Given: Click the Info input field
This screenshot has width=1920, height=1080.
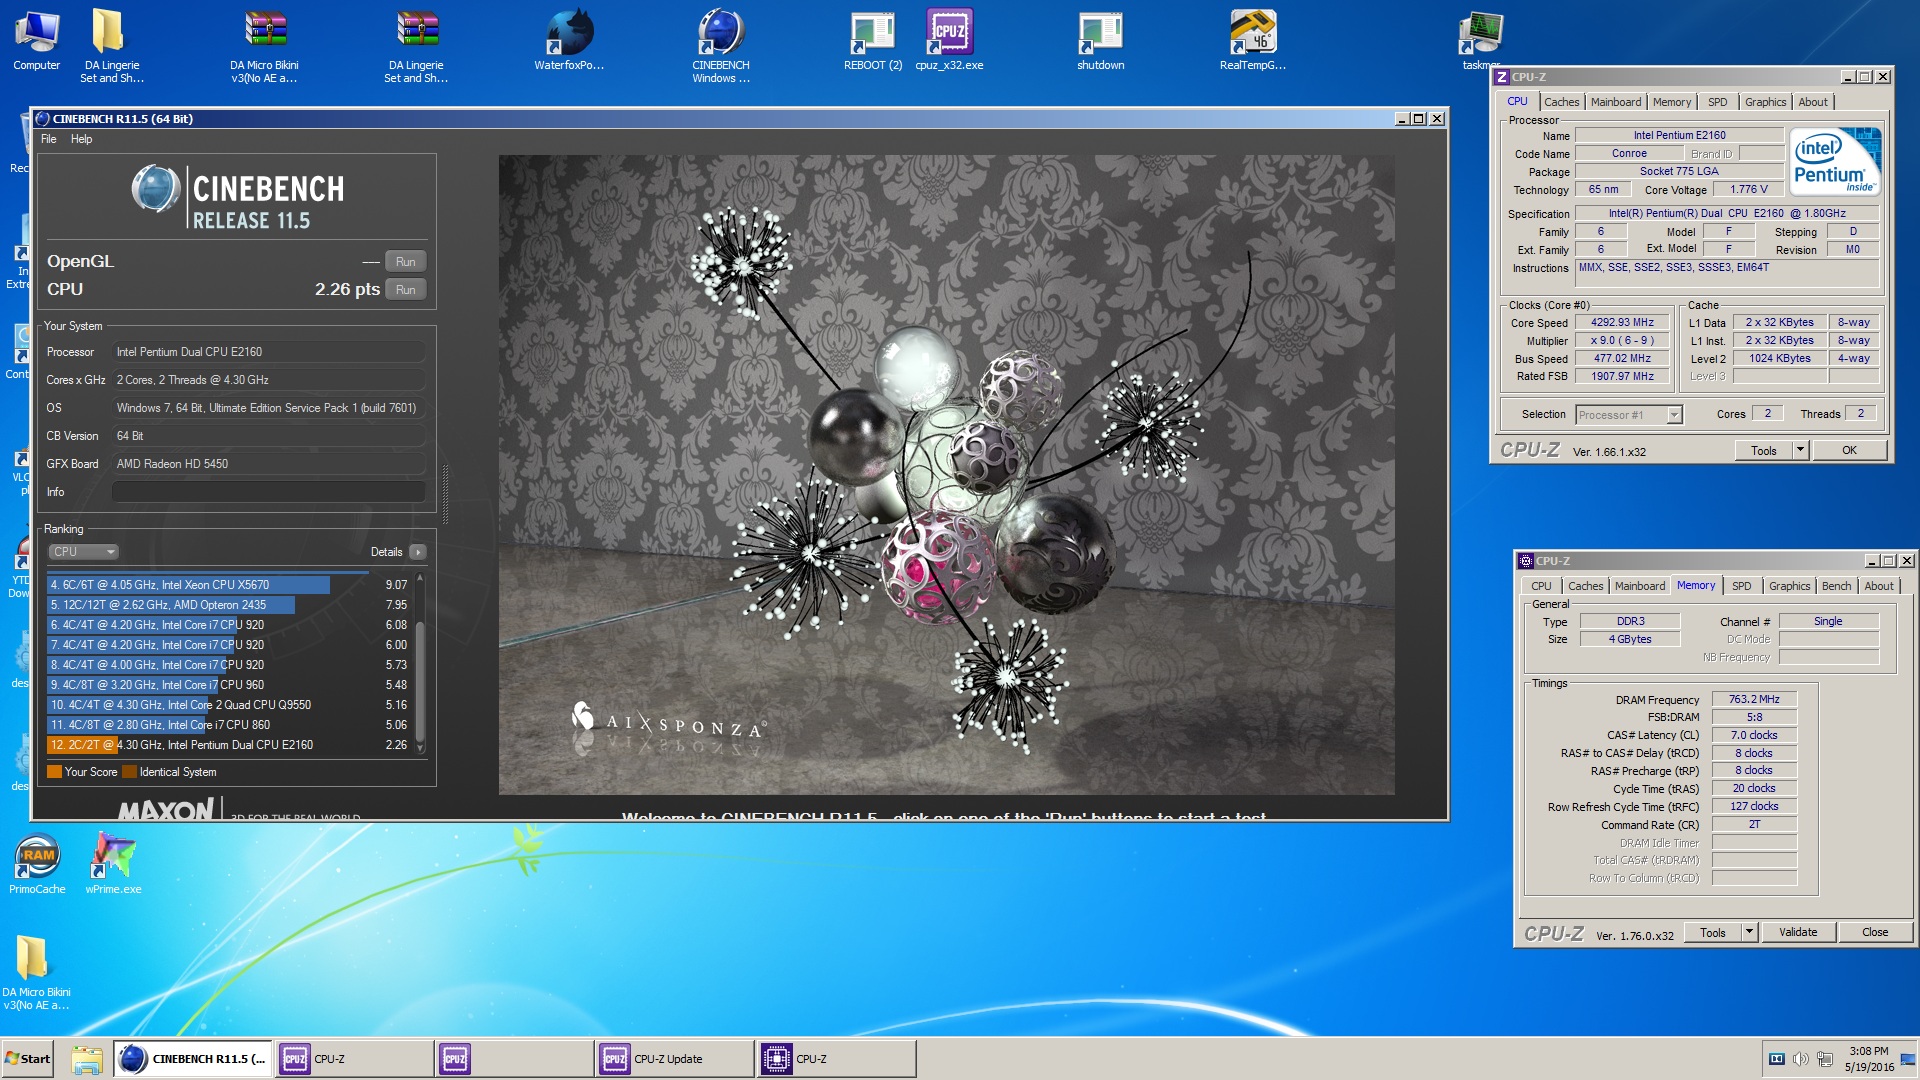Looking at the screenshot, I should (269, 492).
